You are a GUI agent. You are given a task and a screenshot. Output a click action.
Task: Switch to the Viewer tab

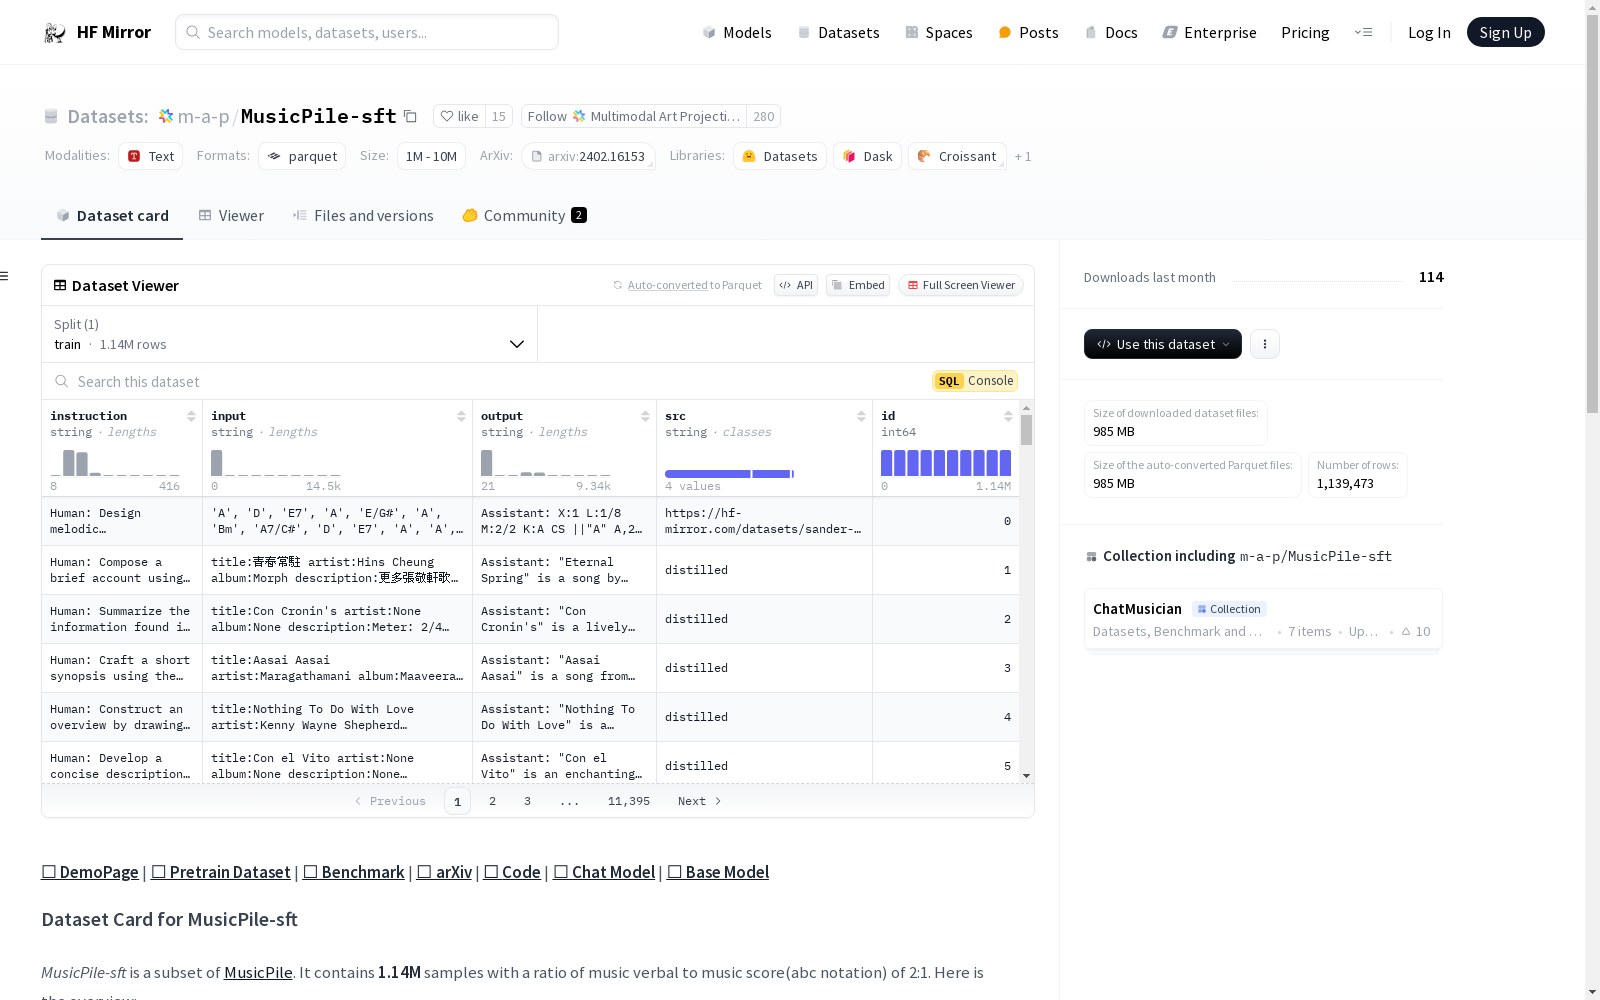231,216
